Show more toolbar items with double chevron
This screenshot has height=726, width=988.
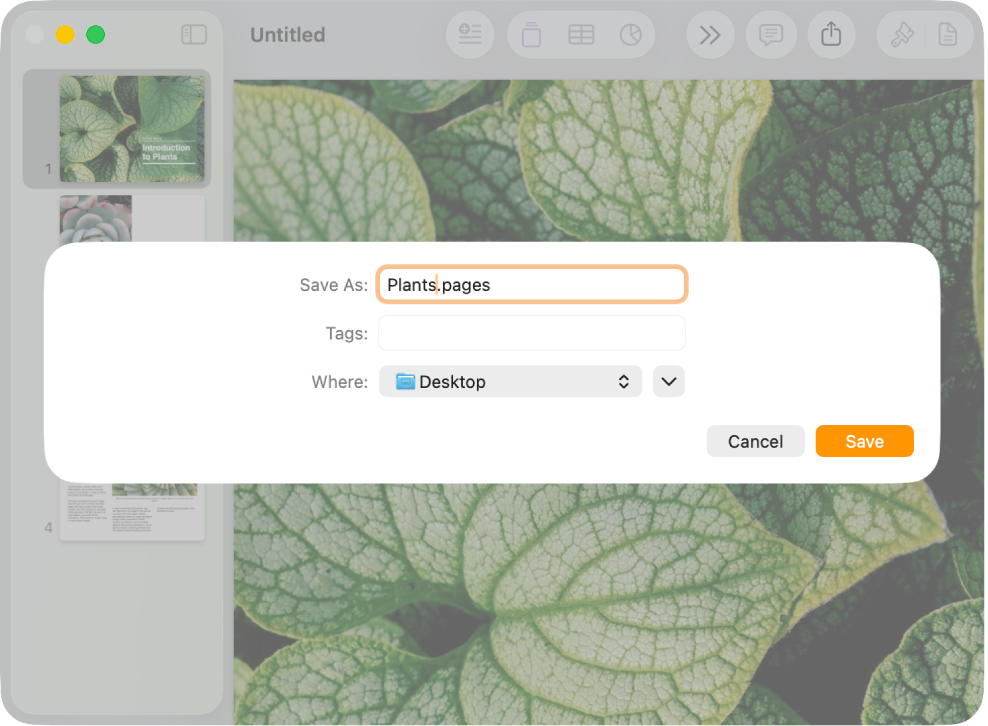coord(710,35)
